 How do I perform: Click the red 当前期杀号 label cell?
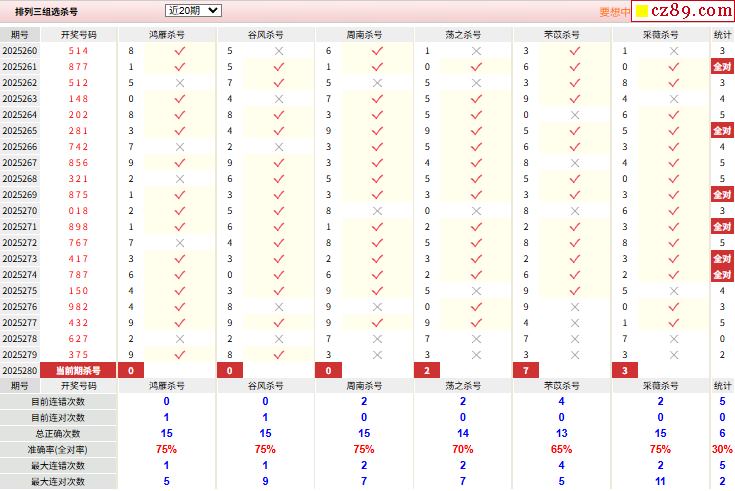coord(79,371)
